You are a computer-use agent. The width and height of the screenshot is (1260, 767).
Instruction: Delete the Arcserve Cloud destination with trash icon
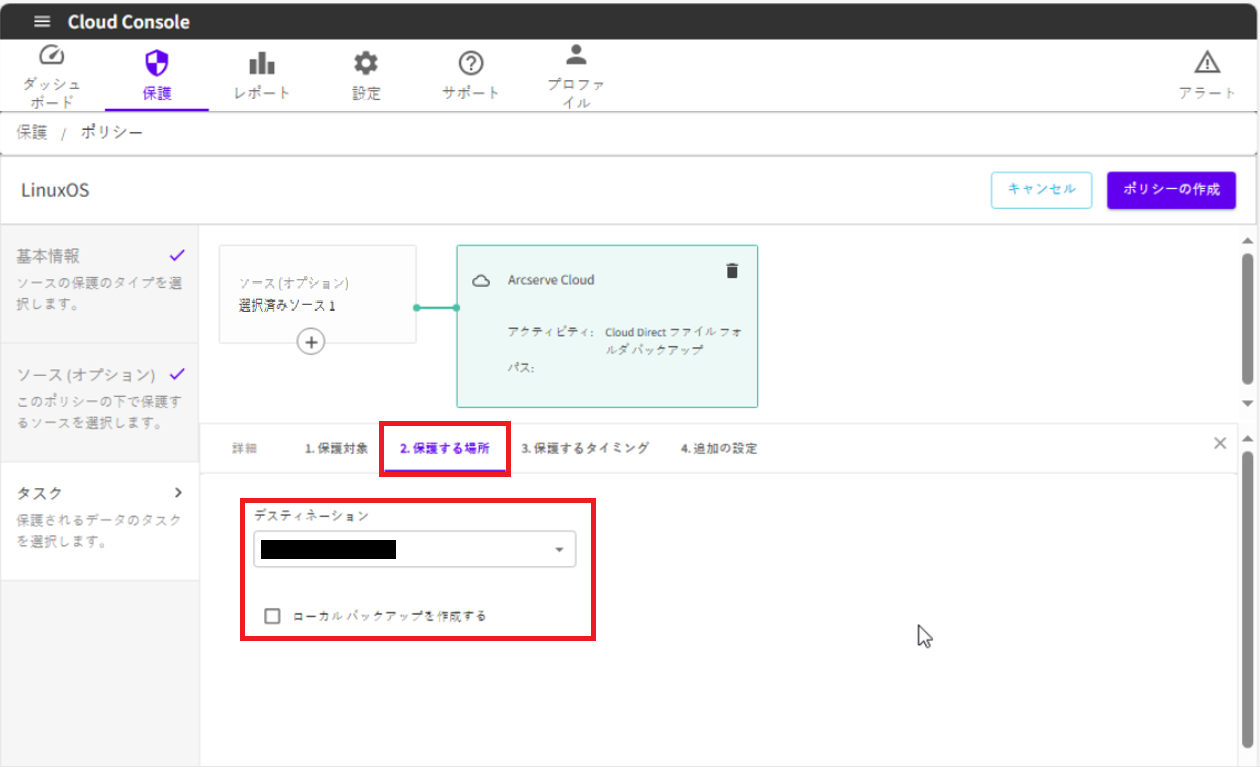[x=732, y=271]
